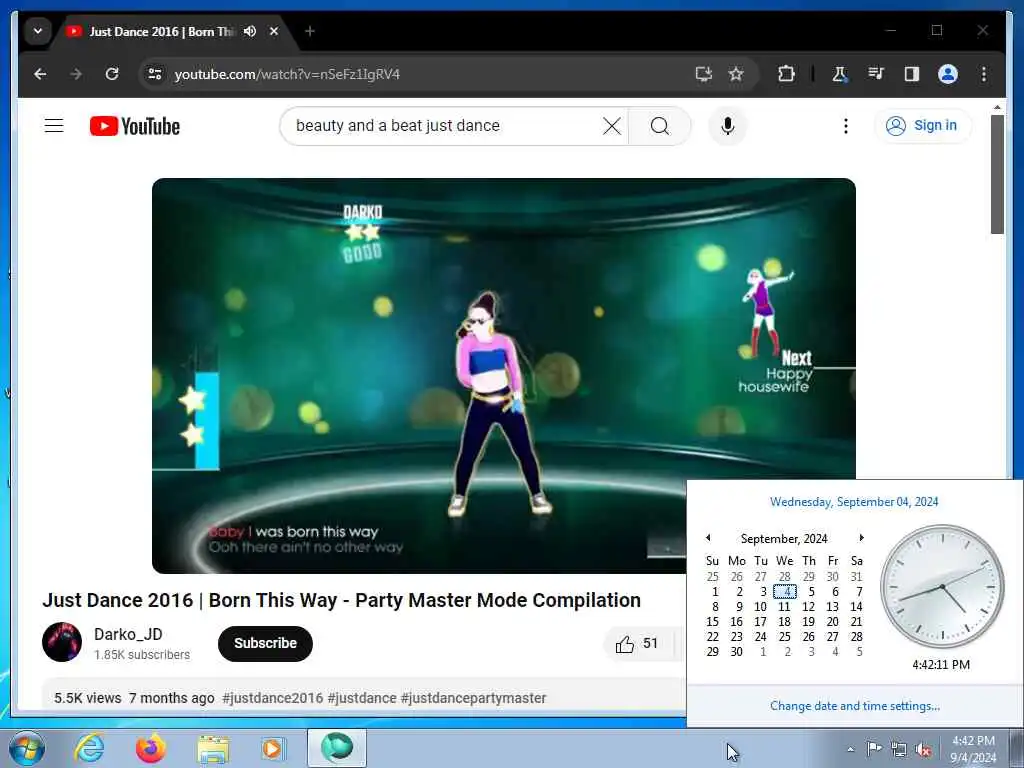Open a new browser tab
Image resolution: width=1024 pixels, height=768 pixels.
(310, 31)
